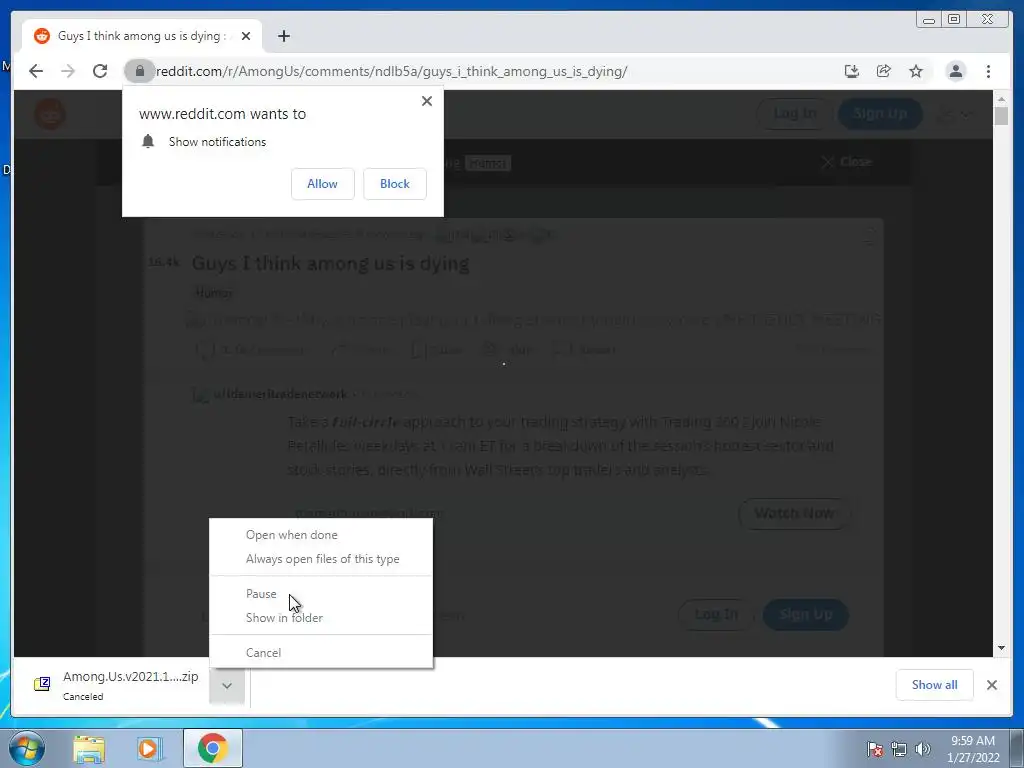Open the Chrome profile avatar

(955, 71)
